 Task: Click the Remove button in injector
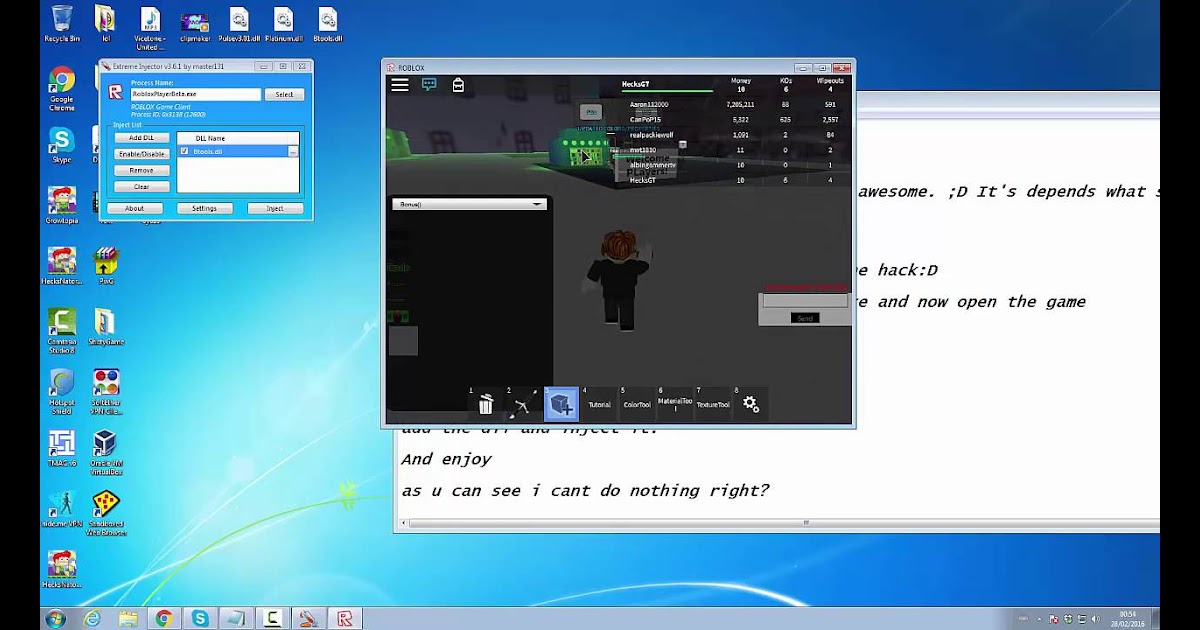coord(141,170)
